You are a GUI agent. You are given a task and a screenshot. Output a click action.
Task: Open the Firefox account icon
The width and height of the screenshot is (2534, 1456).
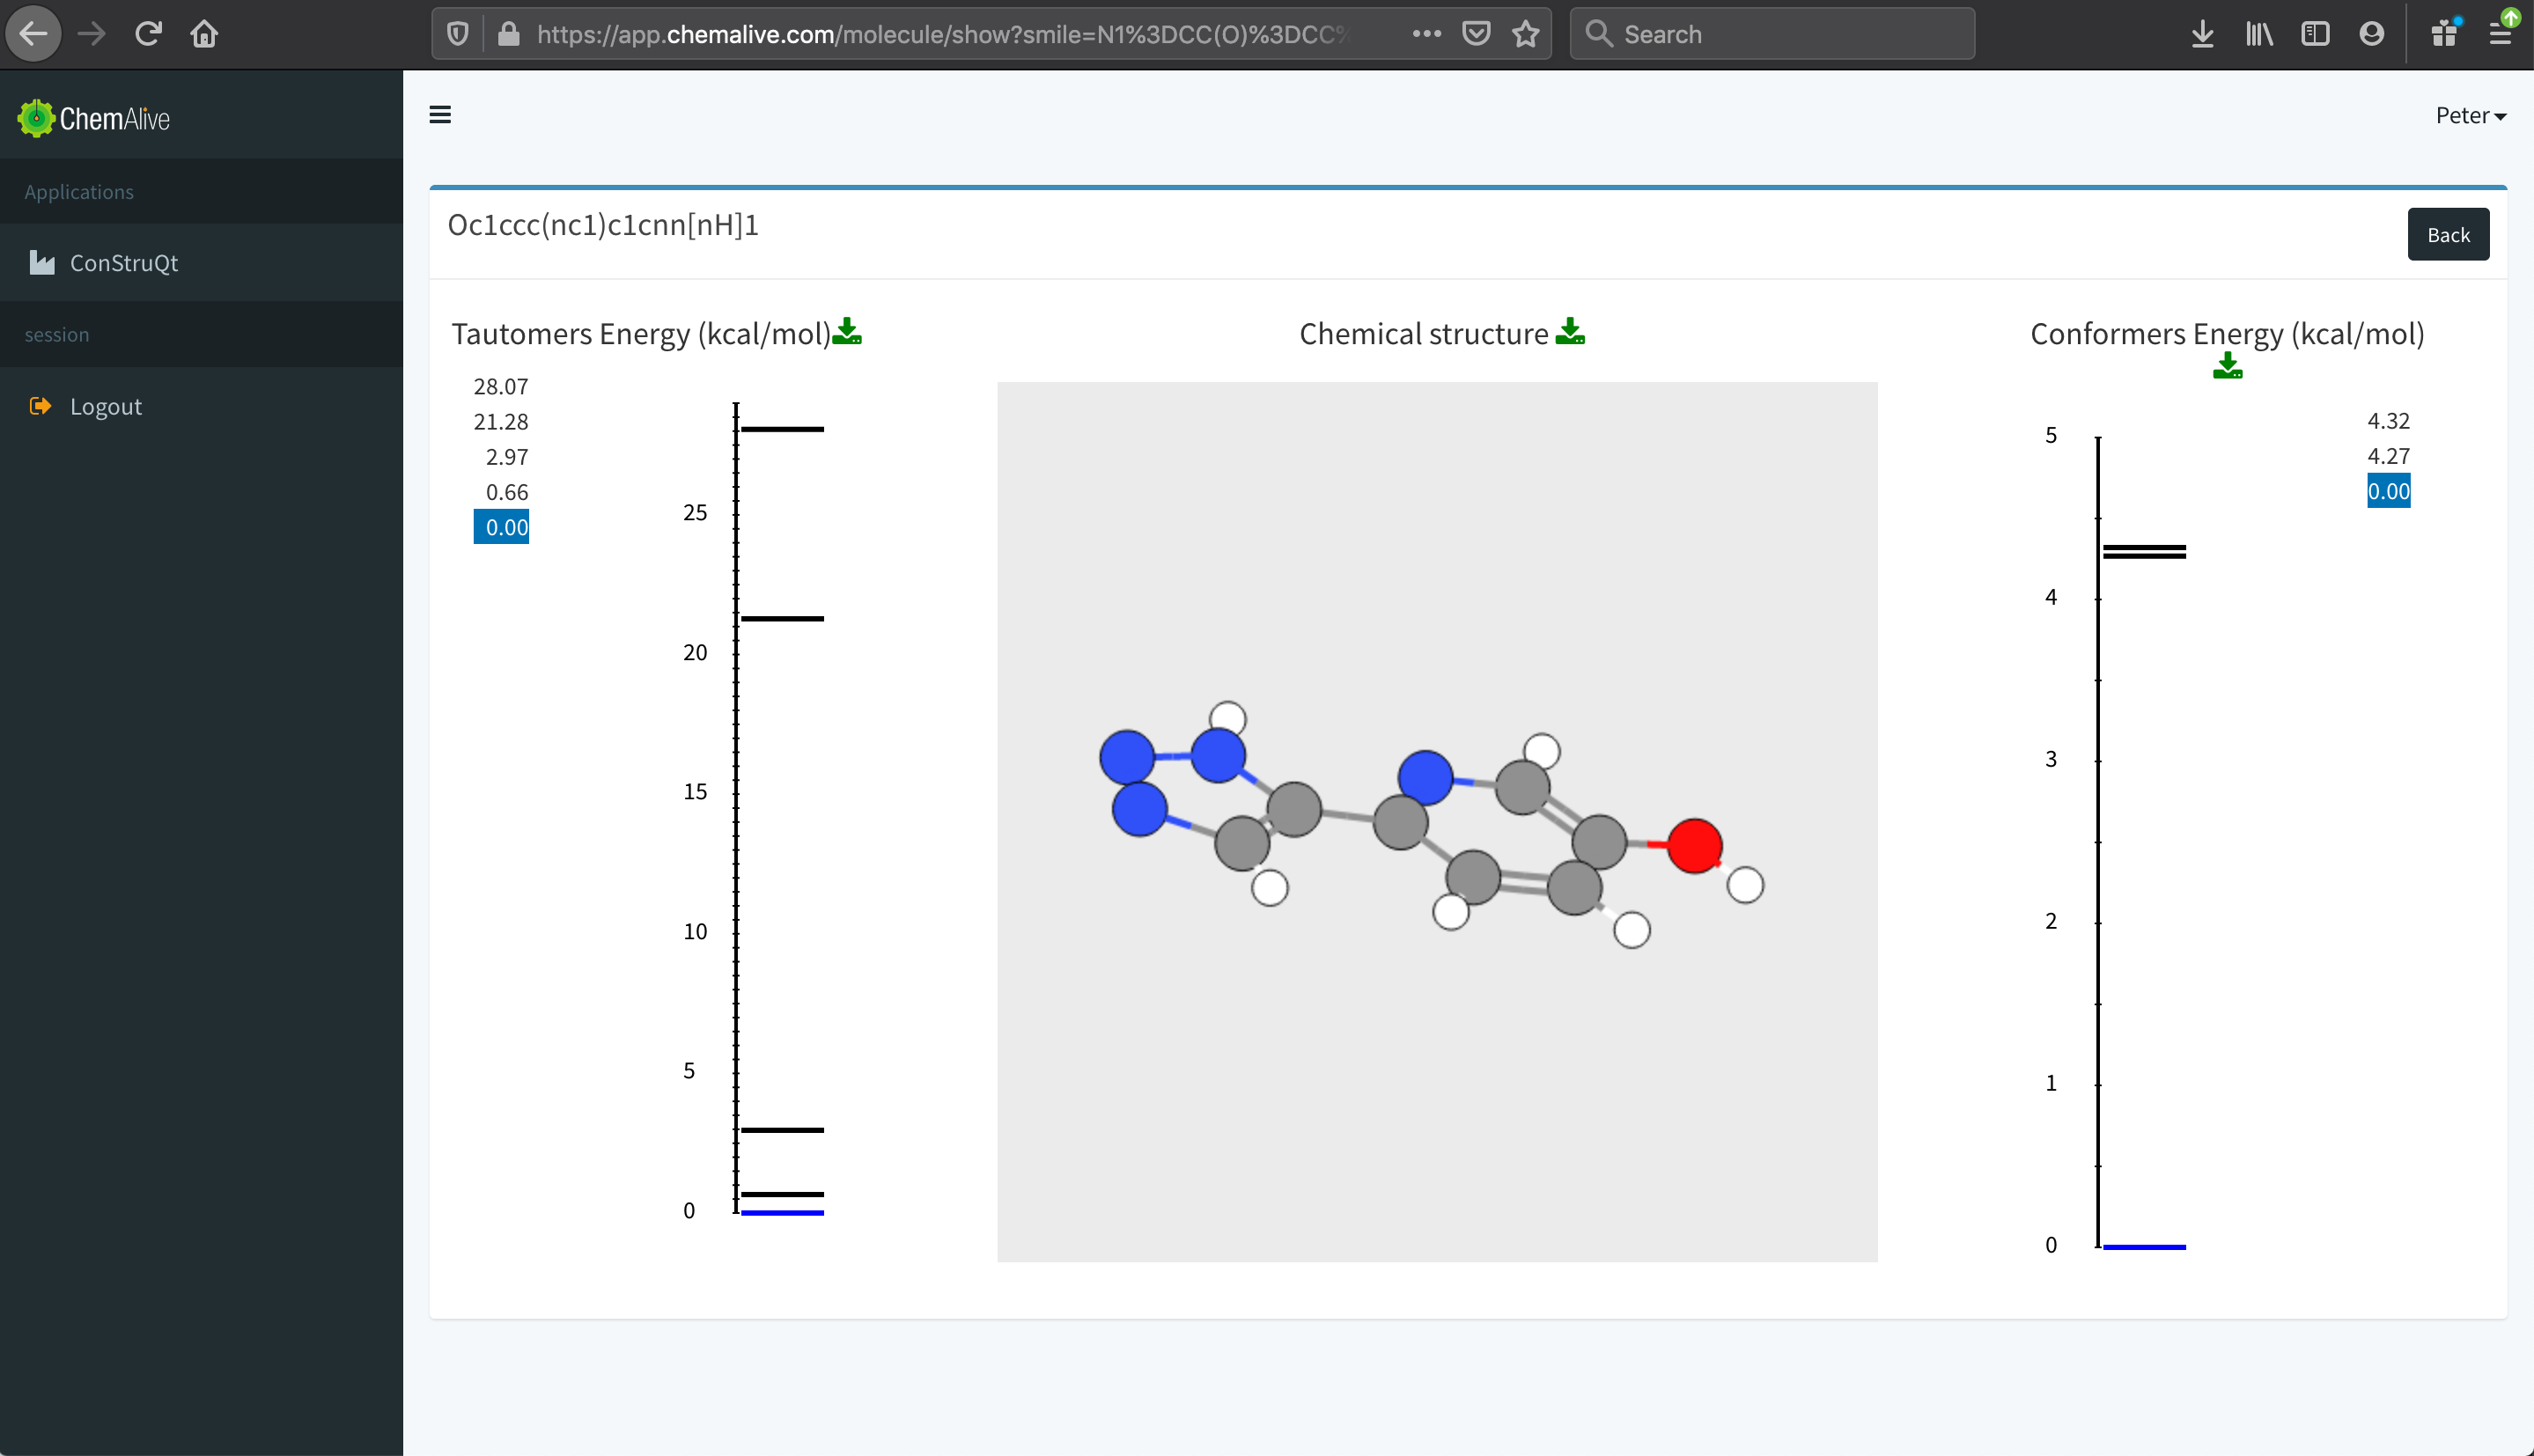tap(2371, 34)
